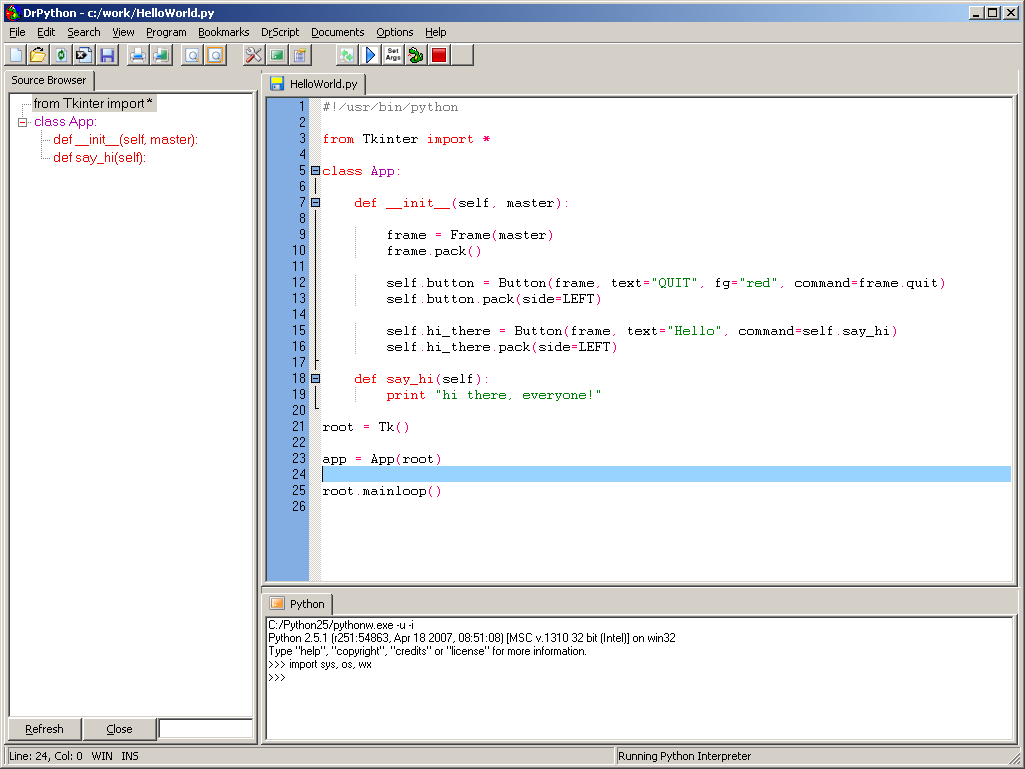Click the orange icon on the Python tab
The width and height of the screenshot is (1025, 769).
coord(277,604)
